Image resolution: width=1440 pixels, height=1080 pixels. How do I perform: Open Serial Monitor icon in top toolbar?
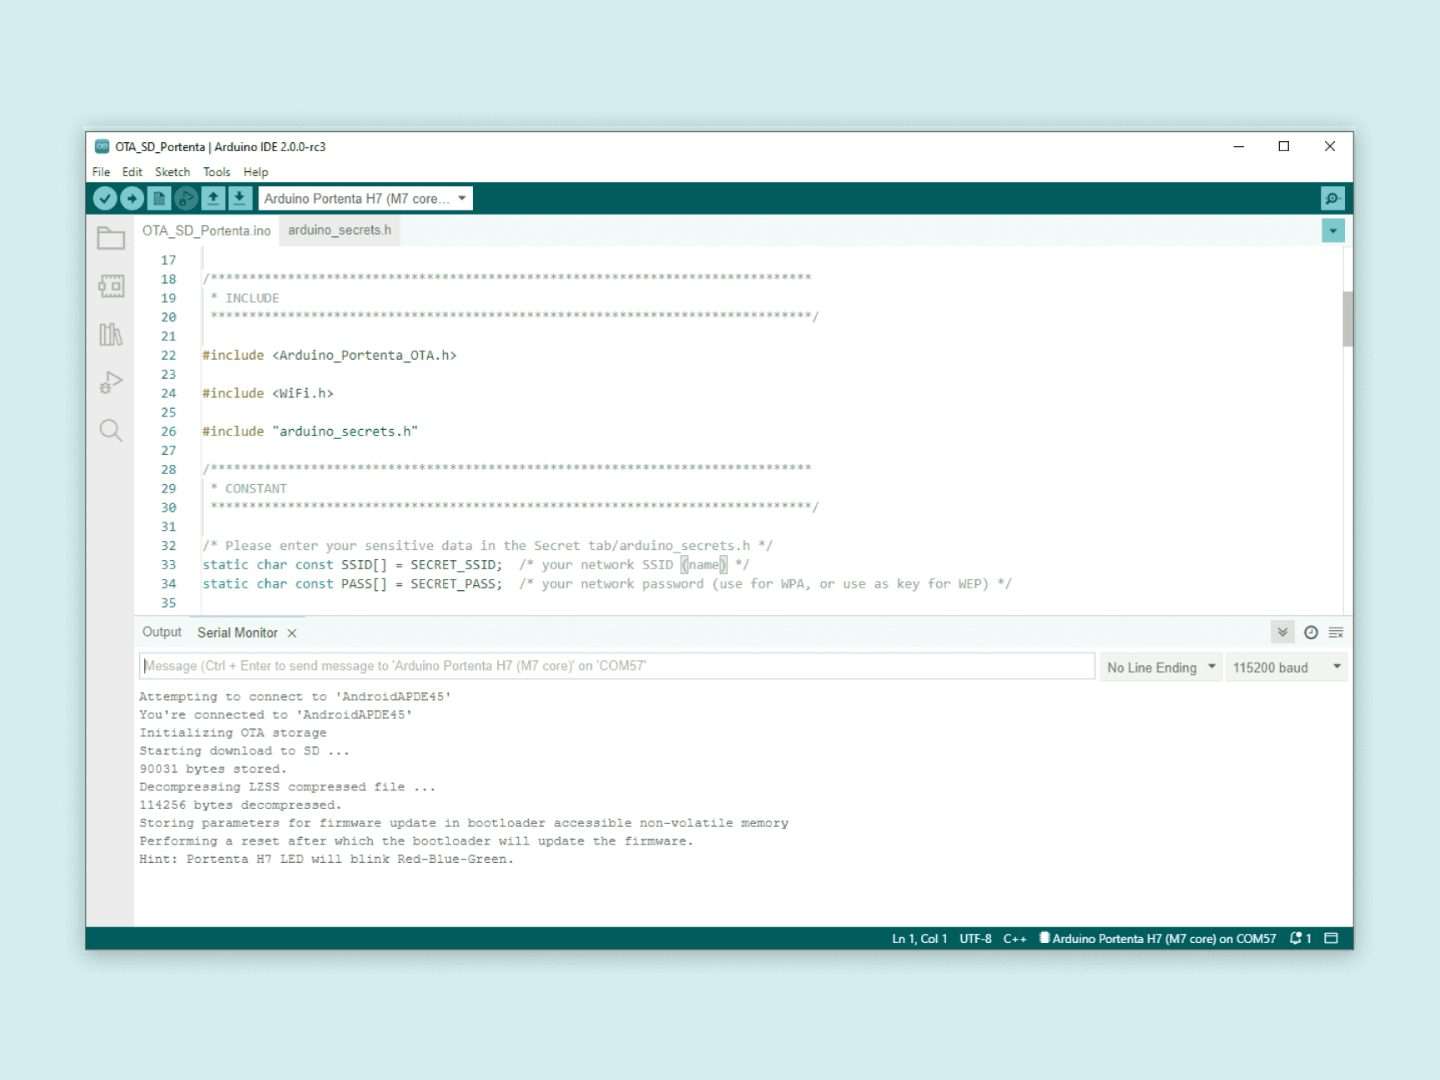pyautogui.click(x=1332, y=199)
